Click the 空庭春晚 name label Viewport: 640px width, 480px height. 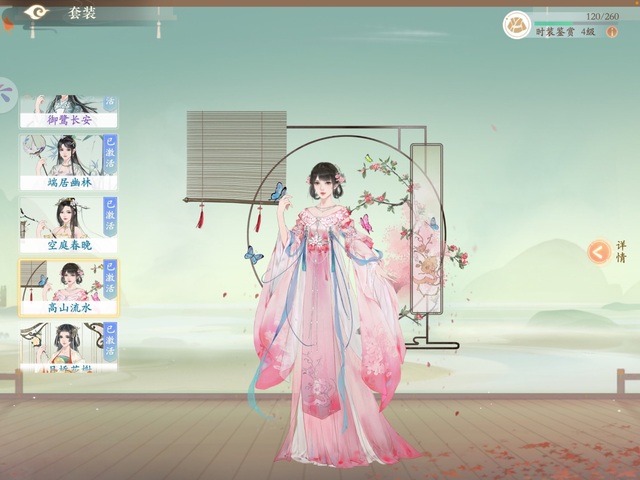click(68, 245)
